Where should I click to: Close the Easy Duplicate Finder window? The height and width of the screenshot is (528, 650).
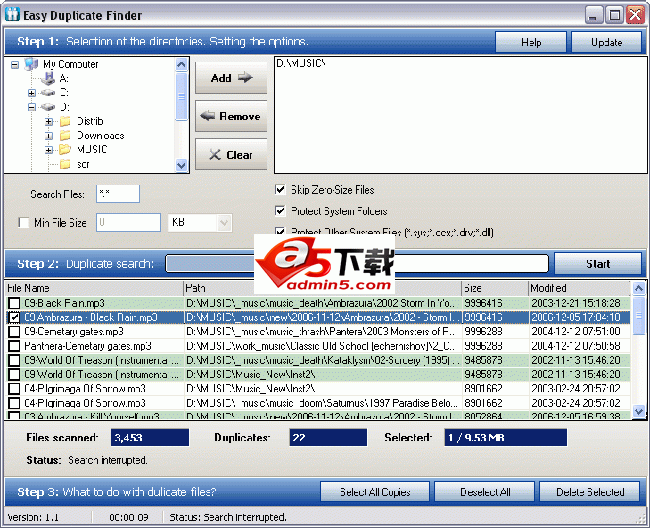click(635, 15)
